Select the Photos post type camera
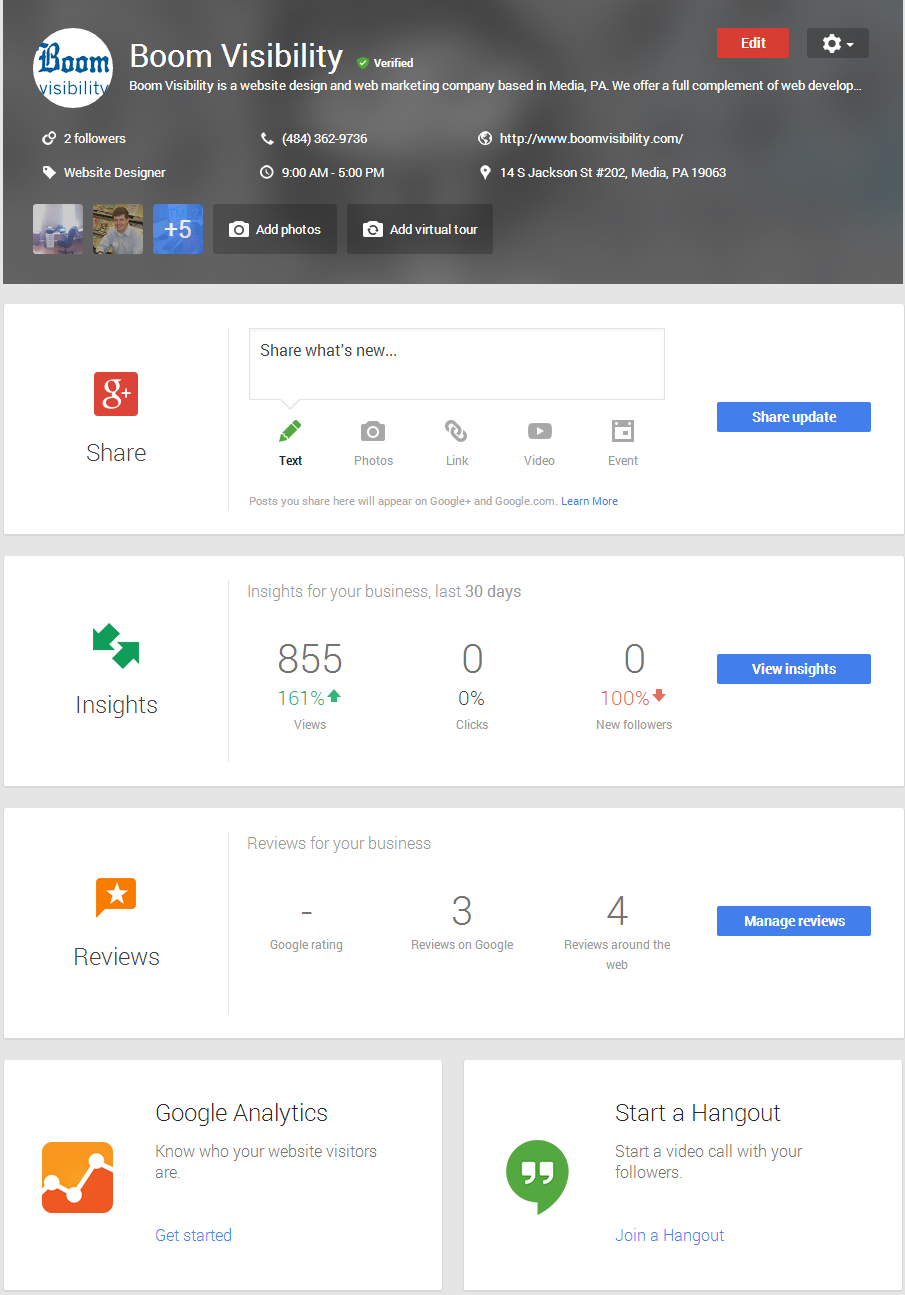 pyautogui.click(x=373, y=431)
